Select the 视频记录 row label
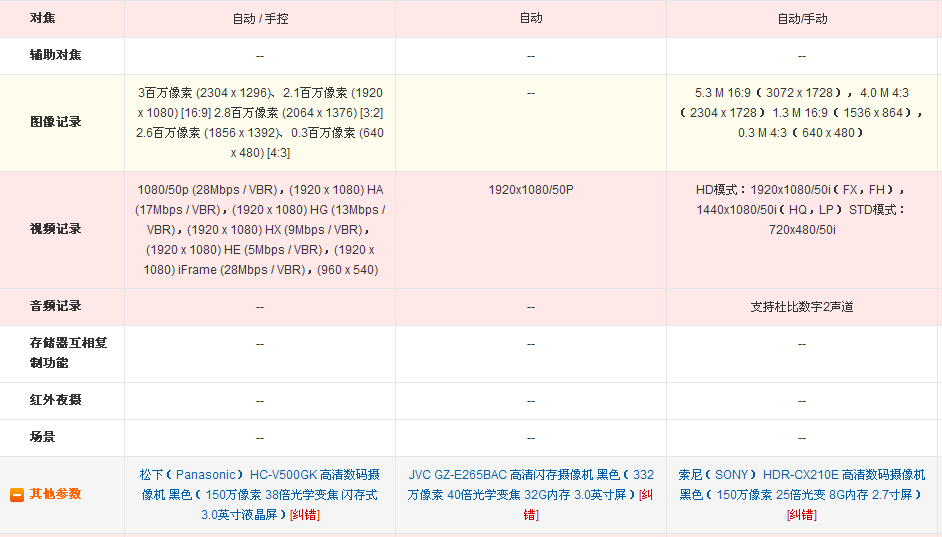Screen dimensions: 942x537 pos(55,229)
